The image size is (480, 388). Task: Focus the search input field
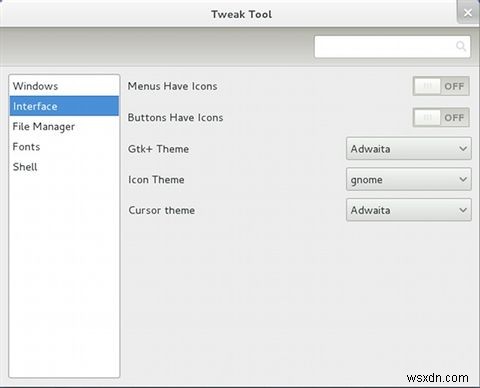tap(392, 47)
